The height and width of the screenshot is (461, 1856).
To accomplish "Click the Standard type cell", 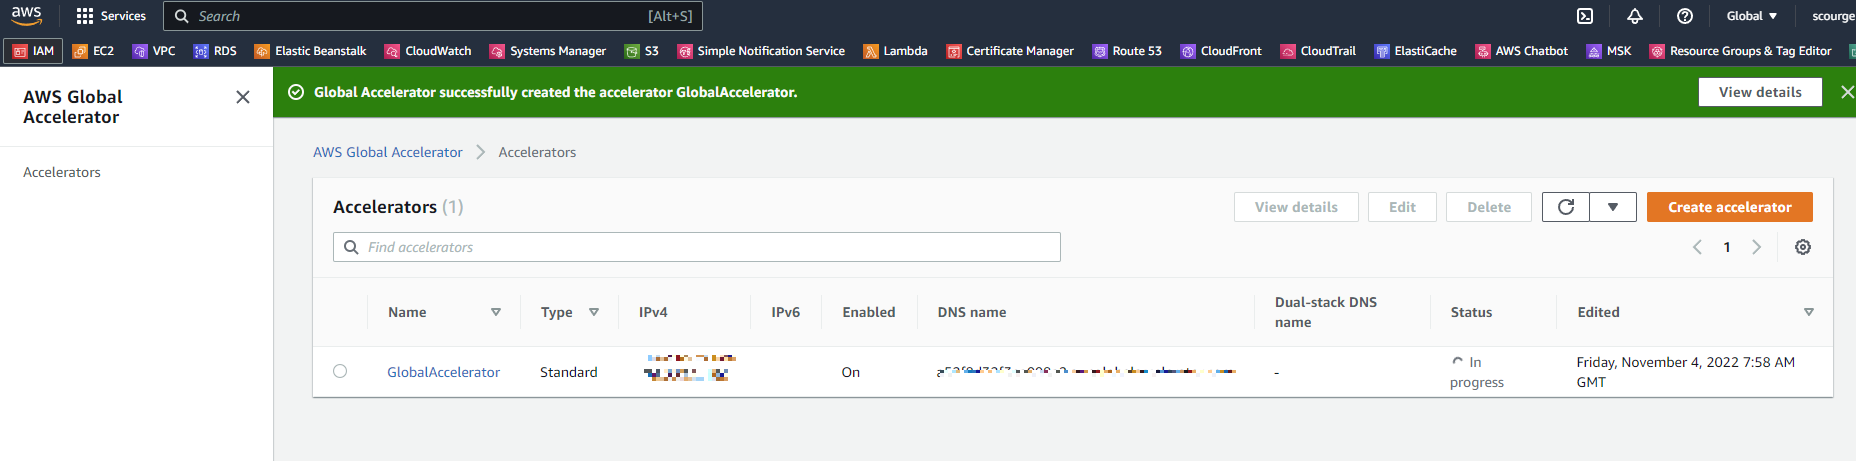I will tap(569, 372).
